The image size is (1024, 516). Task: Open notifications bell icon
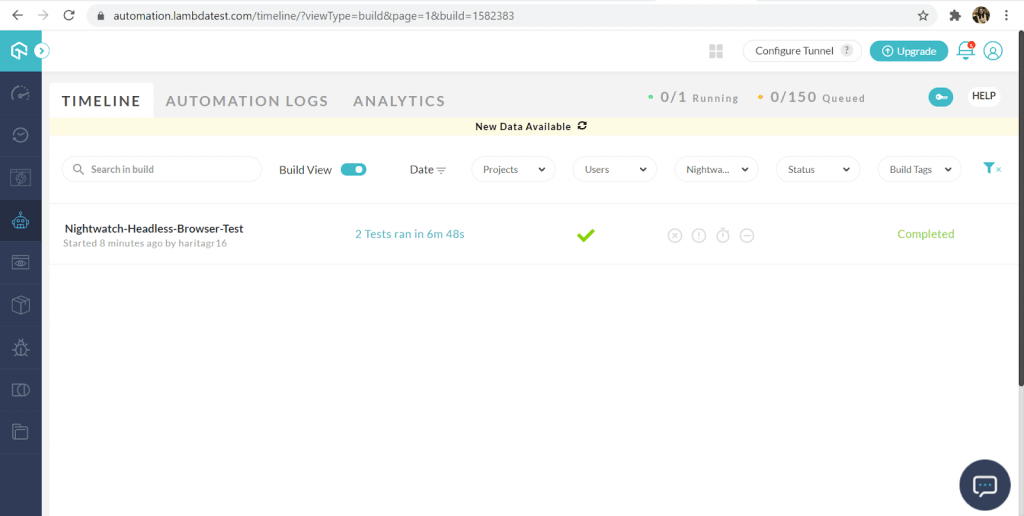pyautogui.click(x=965, y=50)
